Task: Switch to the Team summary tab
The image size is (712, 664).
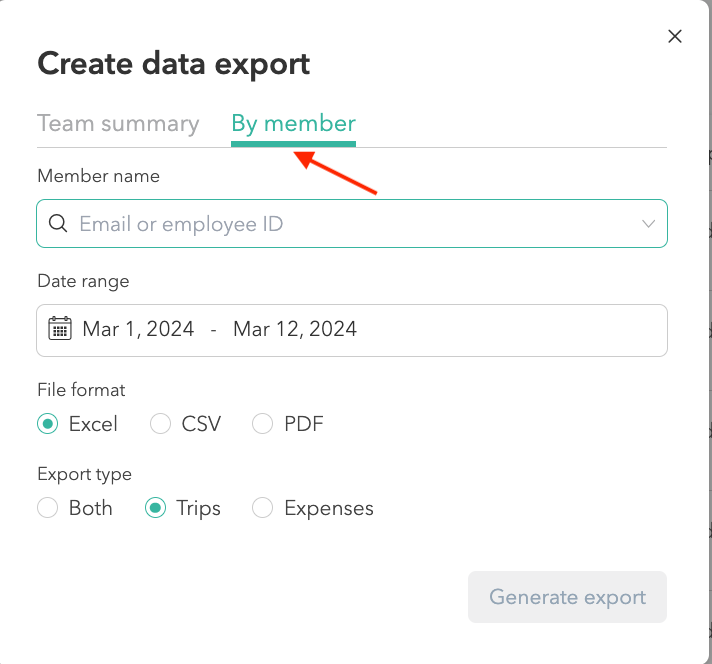Action: pyautogui.click(x=118, y=124)
